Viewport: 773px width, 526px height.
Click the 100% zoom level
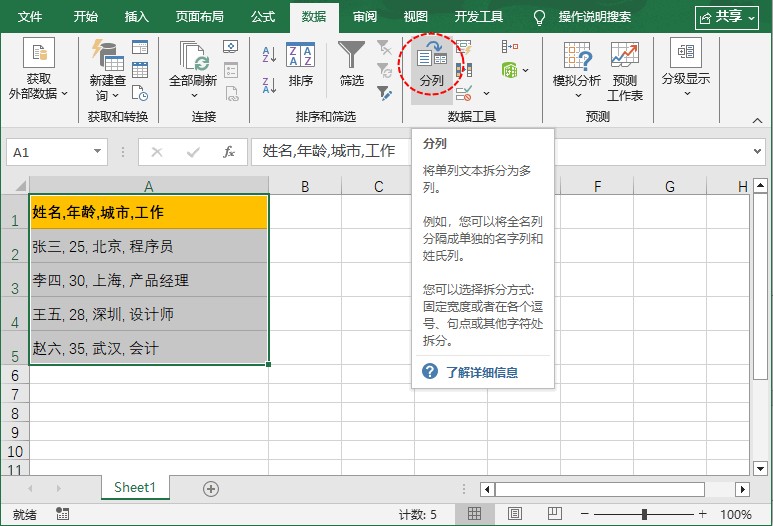tap(736, 514)
